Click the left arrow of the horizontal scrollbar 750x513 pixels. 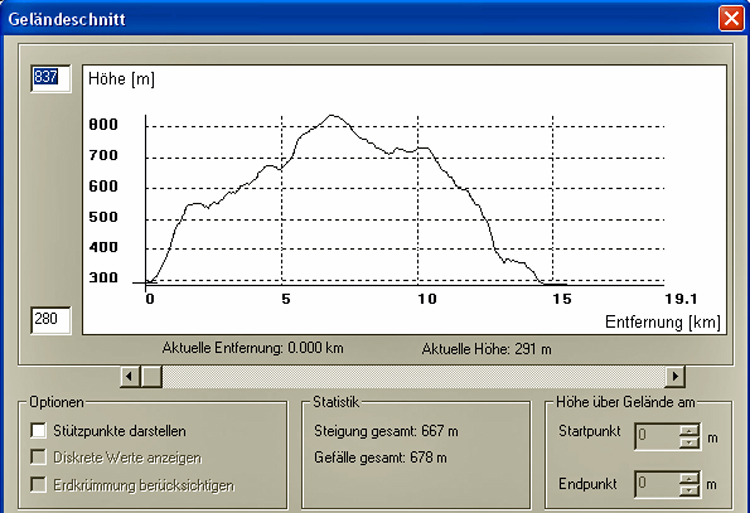pyautogui.click(x=130, y=376)
